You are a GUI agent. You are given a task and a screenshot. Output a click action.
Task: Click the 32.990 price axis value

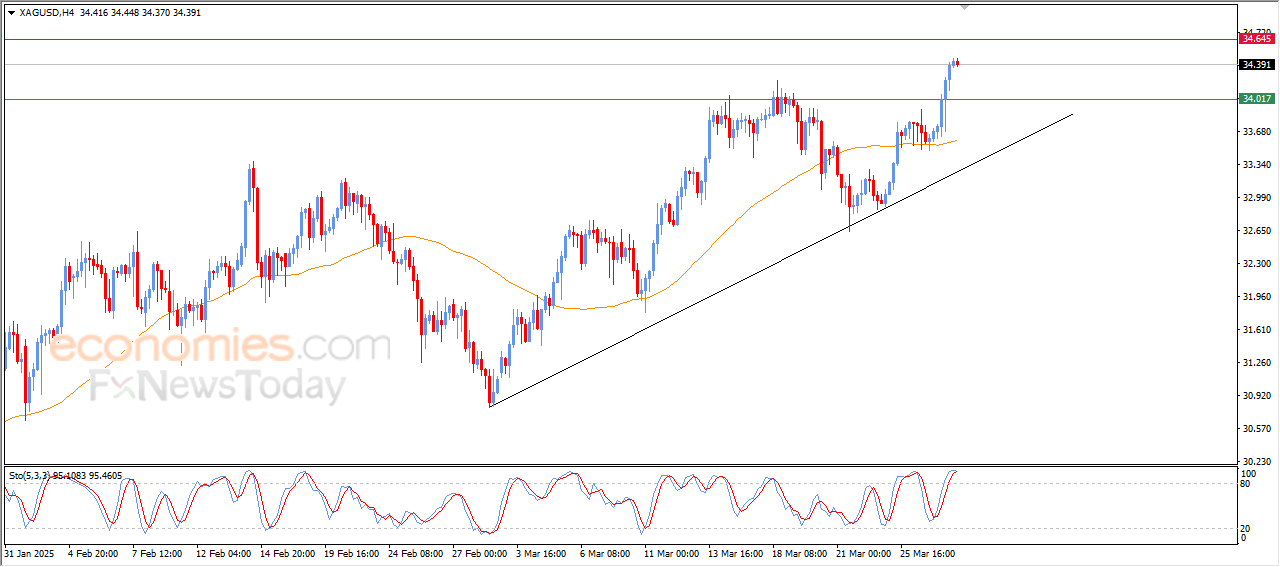tap(1256, 197)
